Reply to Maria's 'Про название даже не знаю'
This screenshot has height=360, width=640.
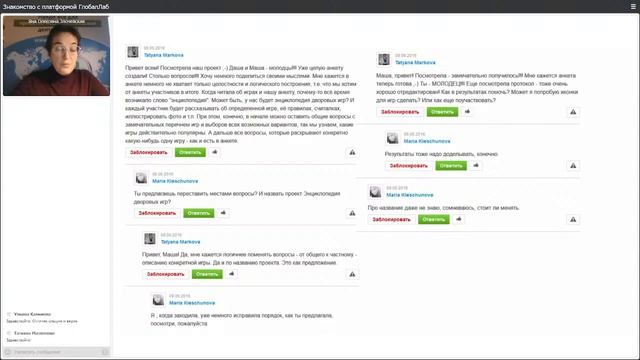pyautogui.click(x=434, y=219)
